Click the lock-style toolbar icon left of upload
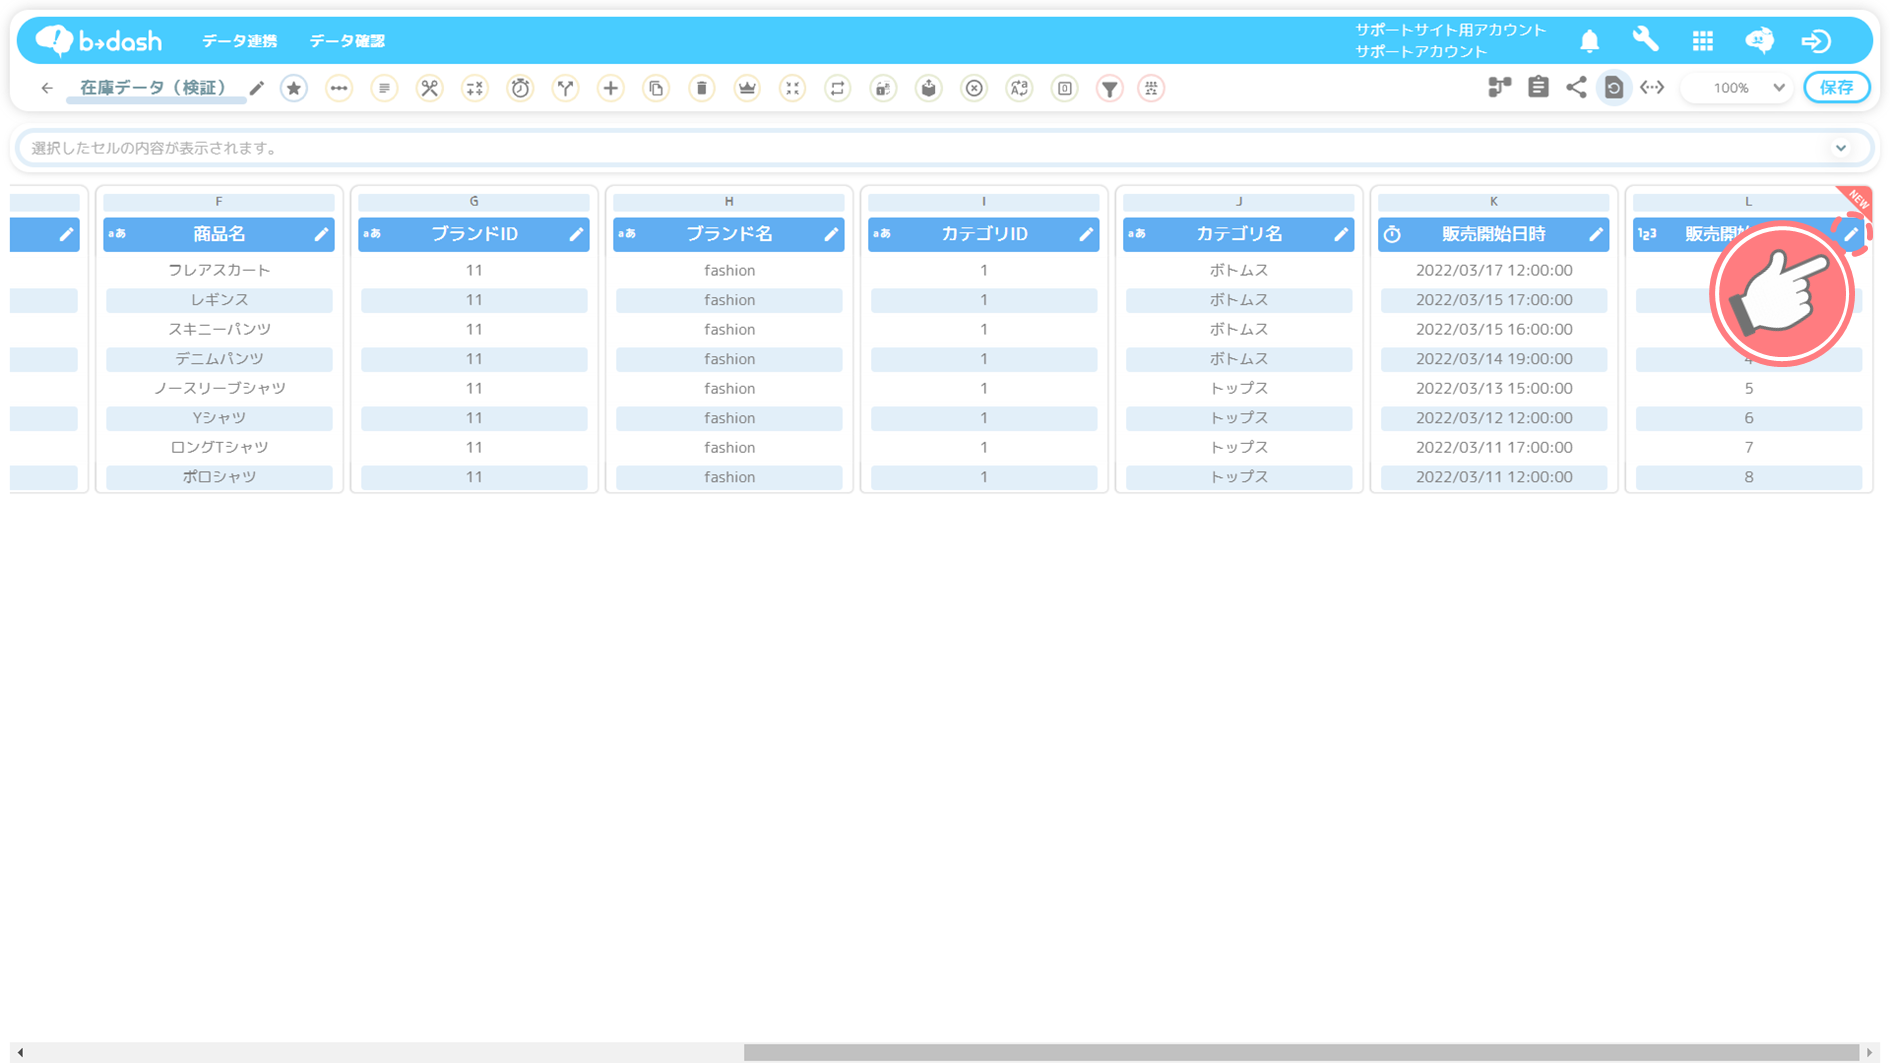 coord(883,88)
